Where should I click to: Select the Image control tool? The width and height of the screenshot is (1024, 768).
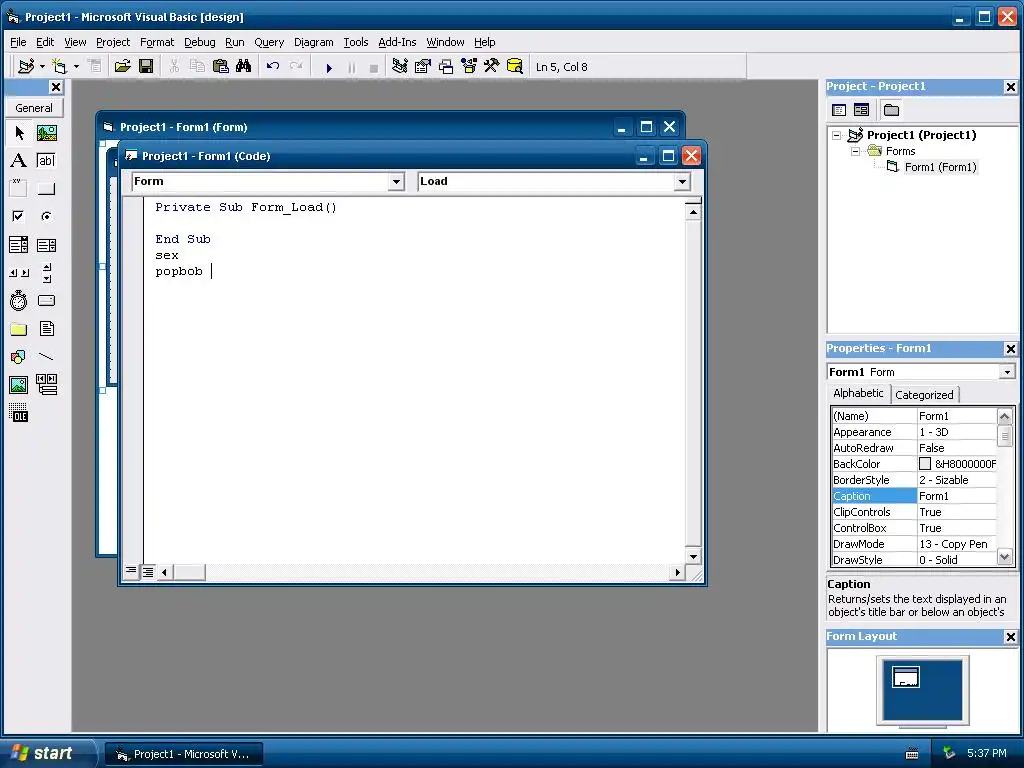(19, 385)
